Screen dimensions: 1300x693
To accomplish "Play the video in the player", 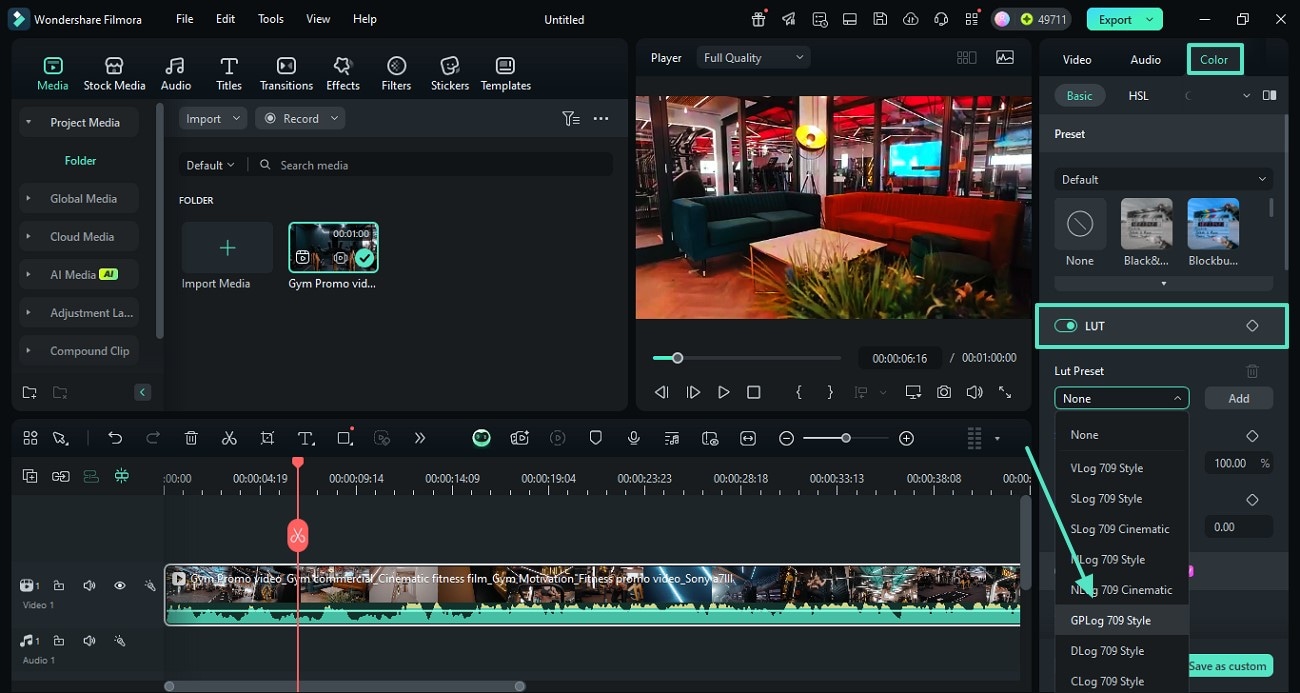I will tap(724, 392).
